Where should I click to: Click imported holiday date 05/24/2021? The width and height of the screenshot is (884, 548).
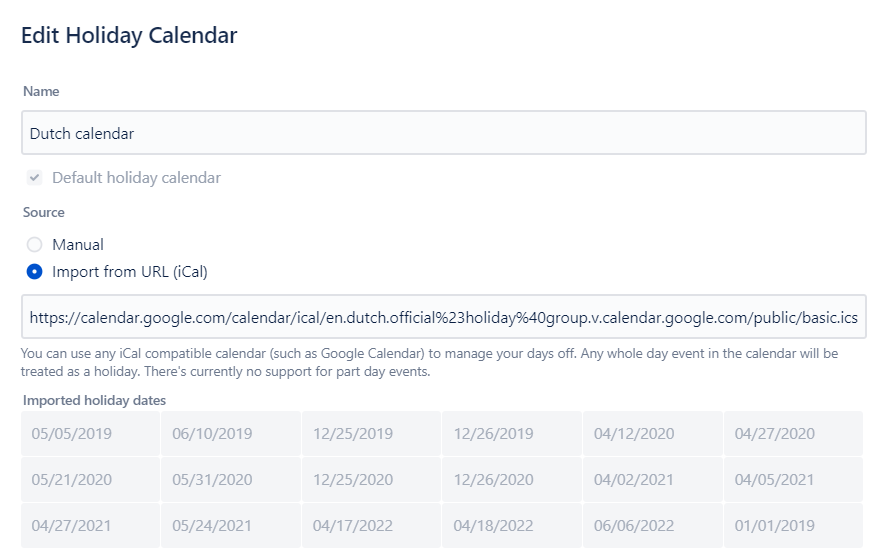pos(212,525)
